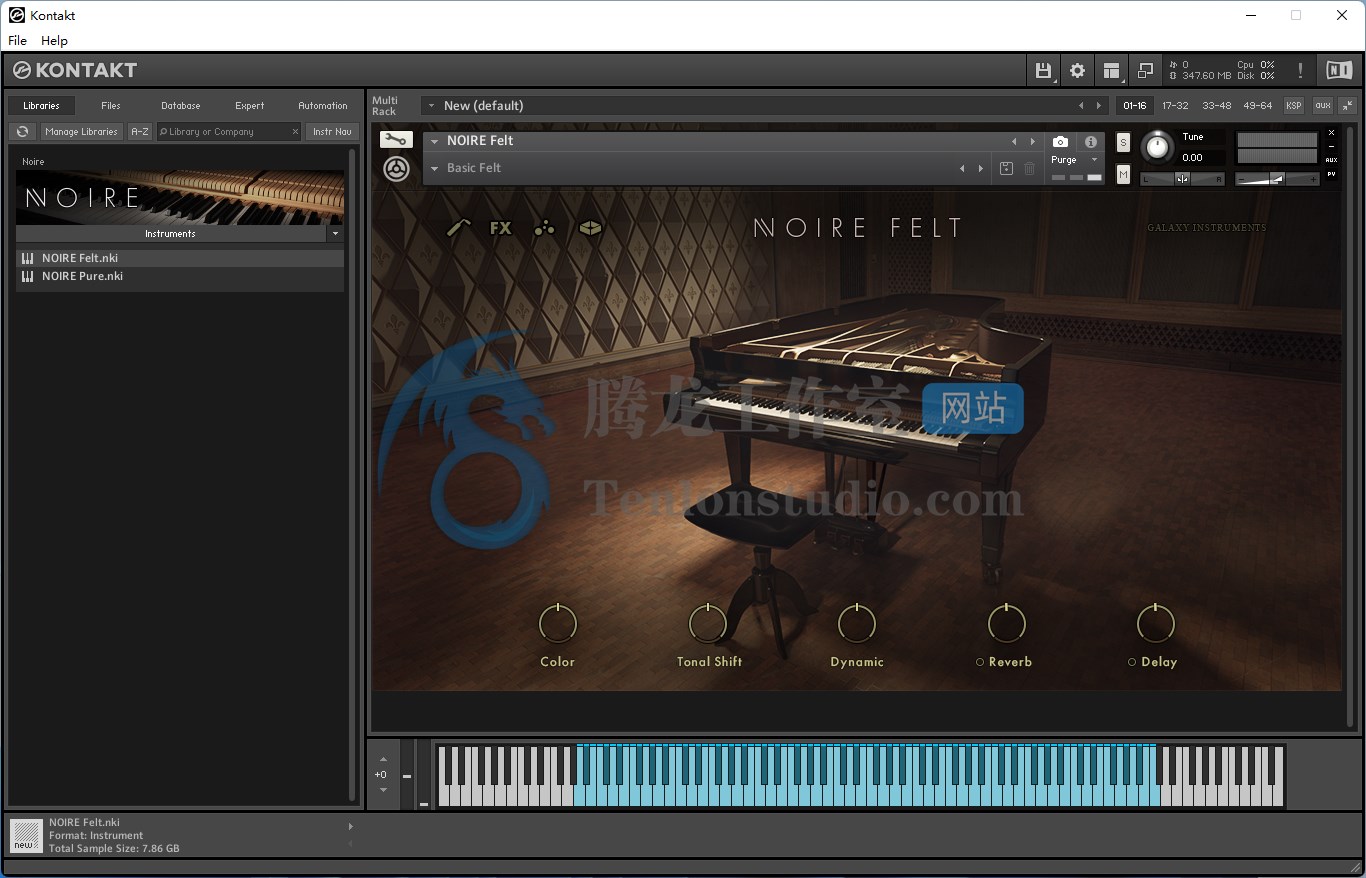This screenshot has height=878, width=1366.
Task: Click the Library or Company search field
Action: [228, 131]
